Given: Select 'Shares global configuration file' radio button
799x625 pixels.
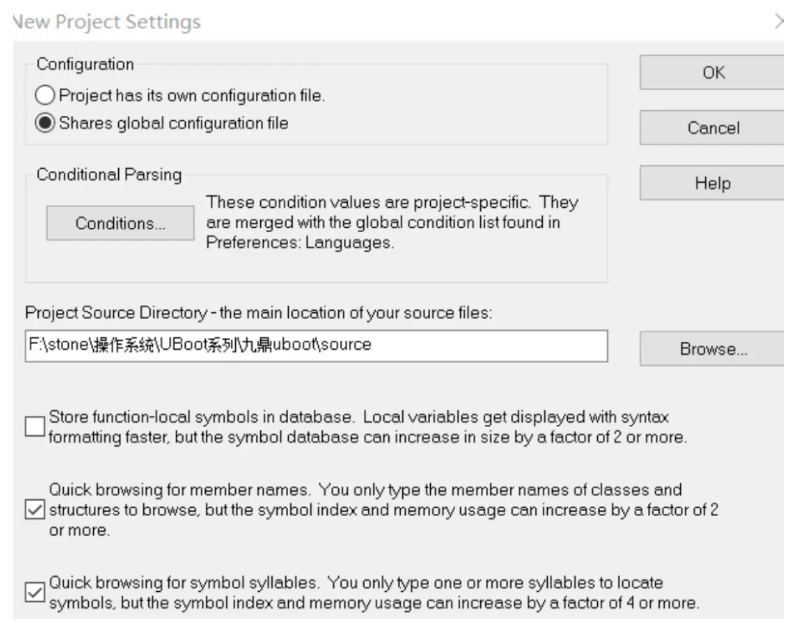Looking at the screenshot, I should pos(46,124).
